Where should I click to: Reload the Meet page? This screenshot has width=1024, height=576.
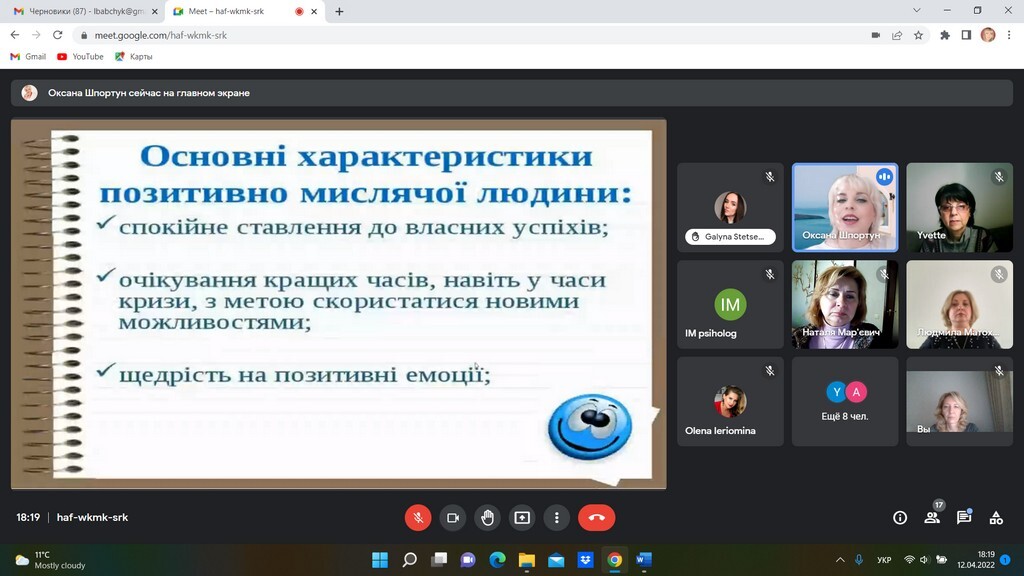click(57, 35)
